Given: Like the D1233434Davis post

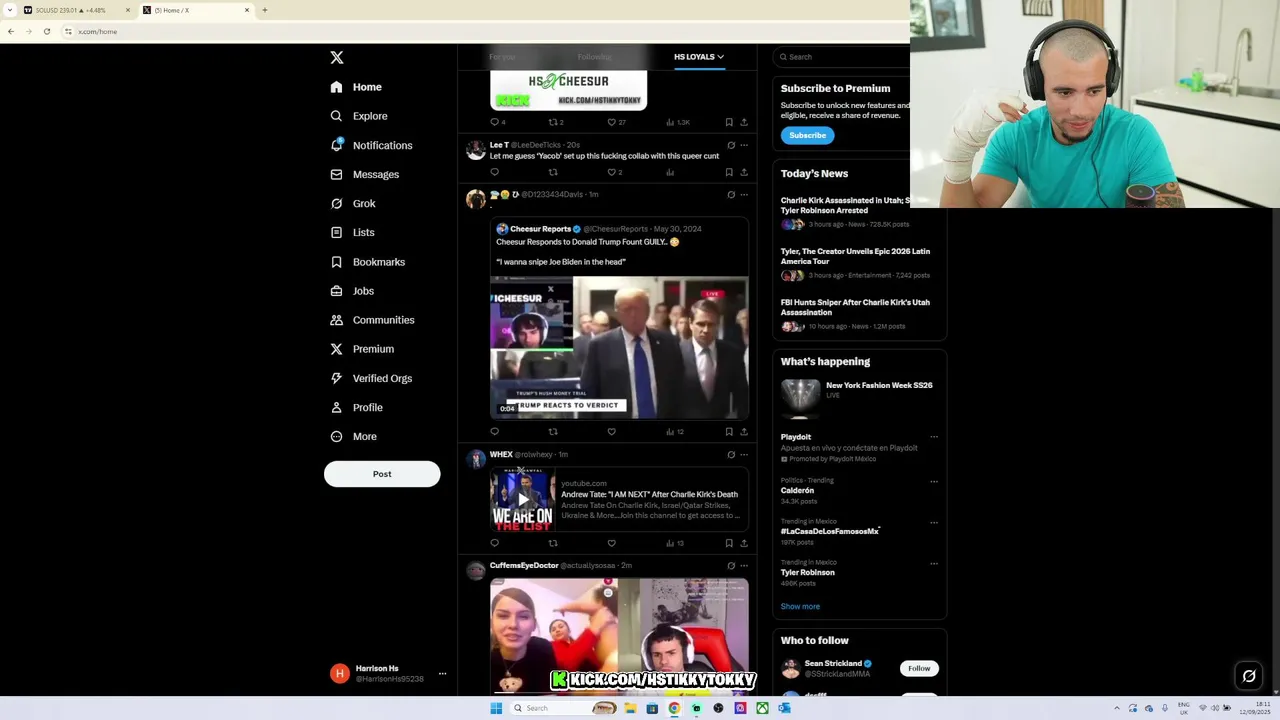Looking at the screenshot, I should 611,432.
